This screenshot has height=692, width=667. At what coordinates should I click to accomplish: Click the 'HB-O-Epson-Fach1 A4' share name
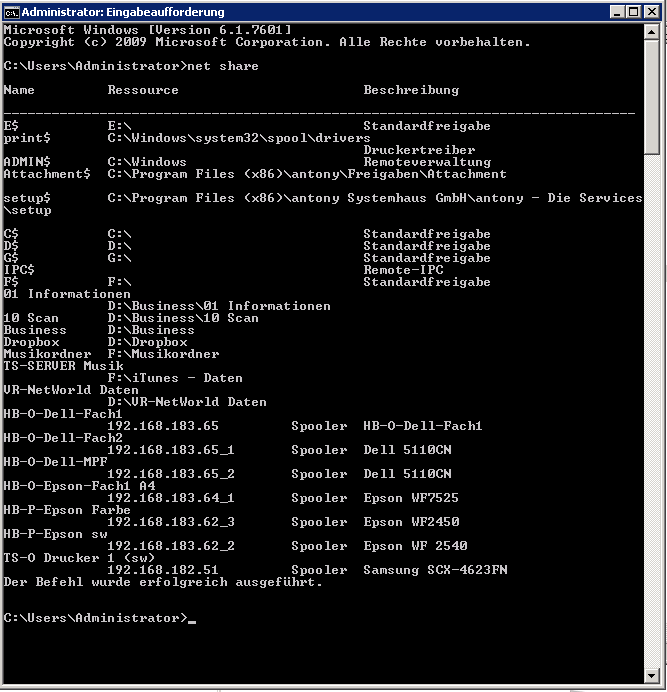click(x=79, y=486)
